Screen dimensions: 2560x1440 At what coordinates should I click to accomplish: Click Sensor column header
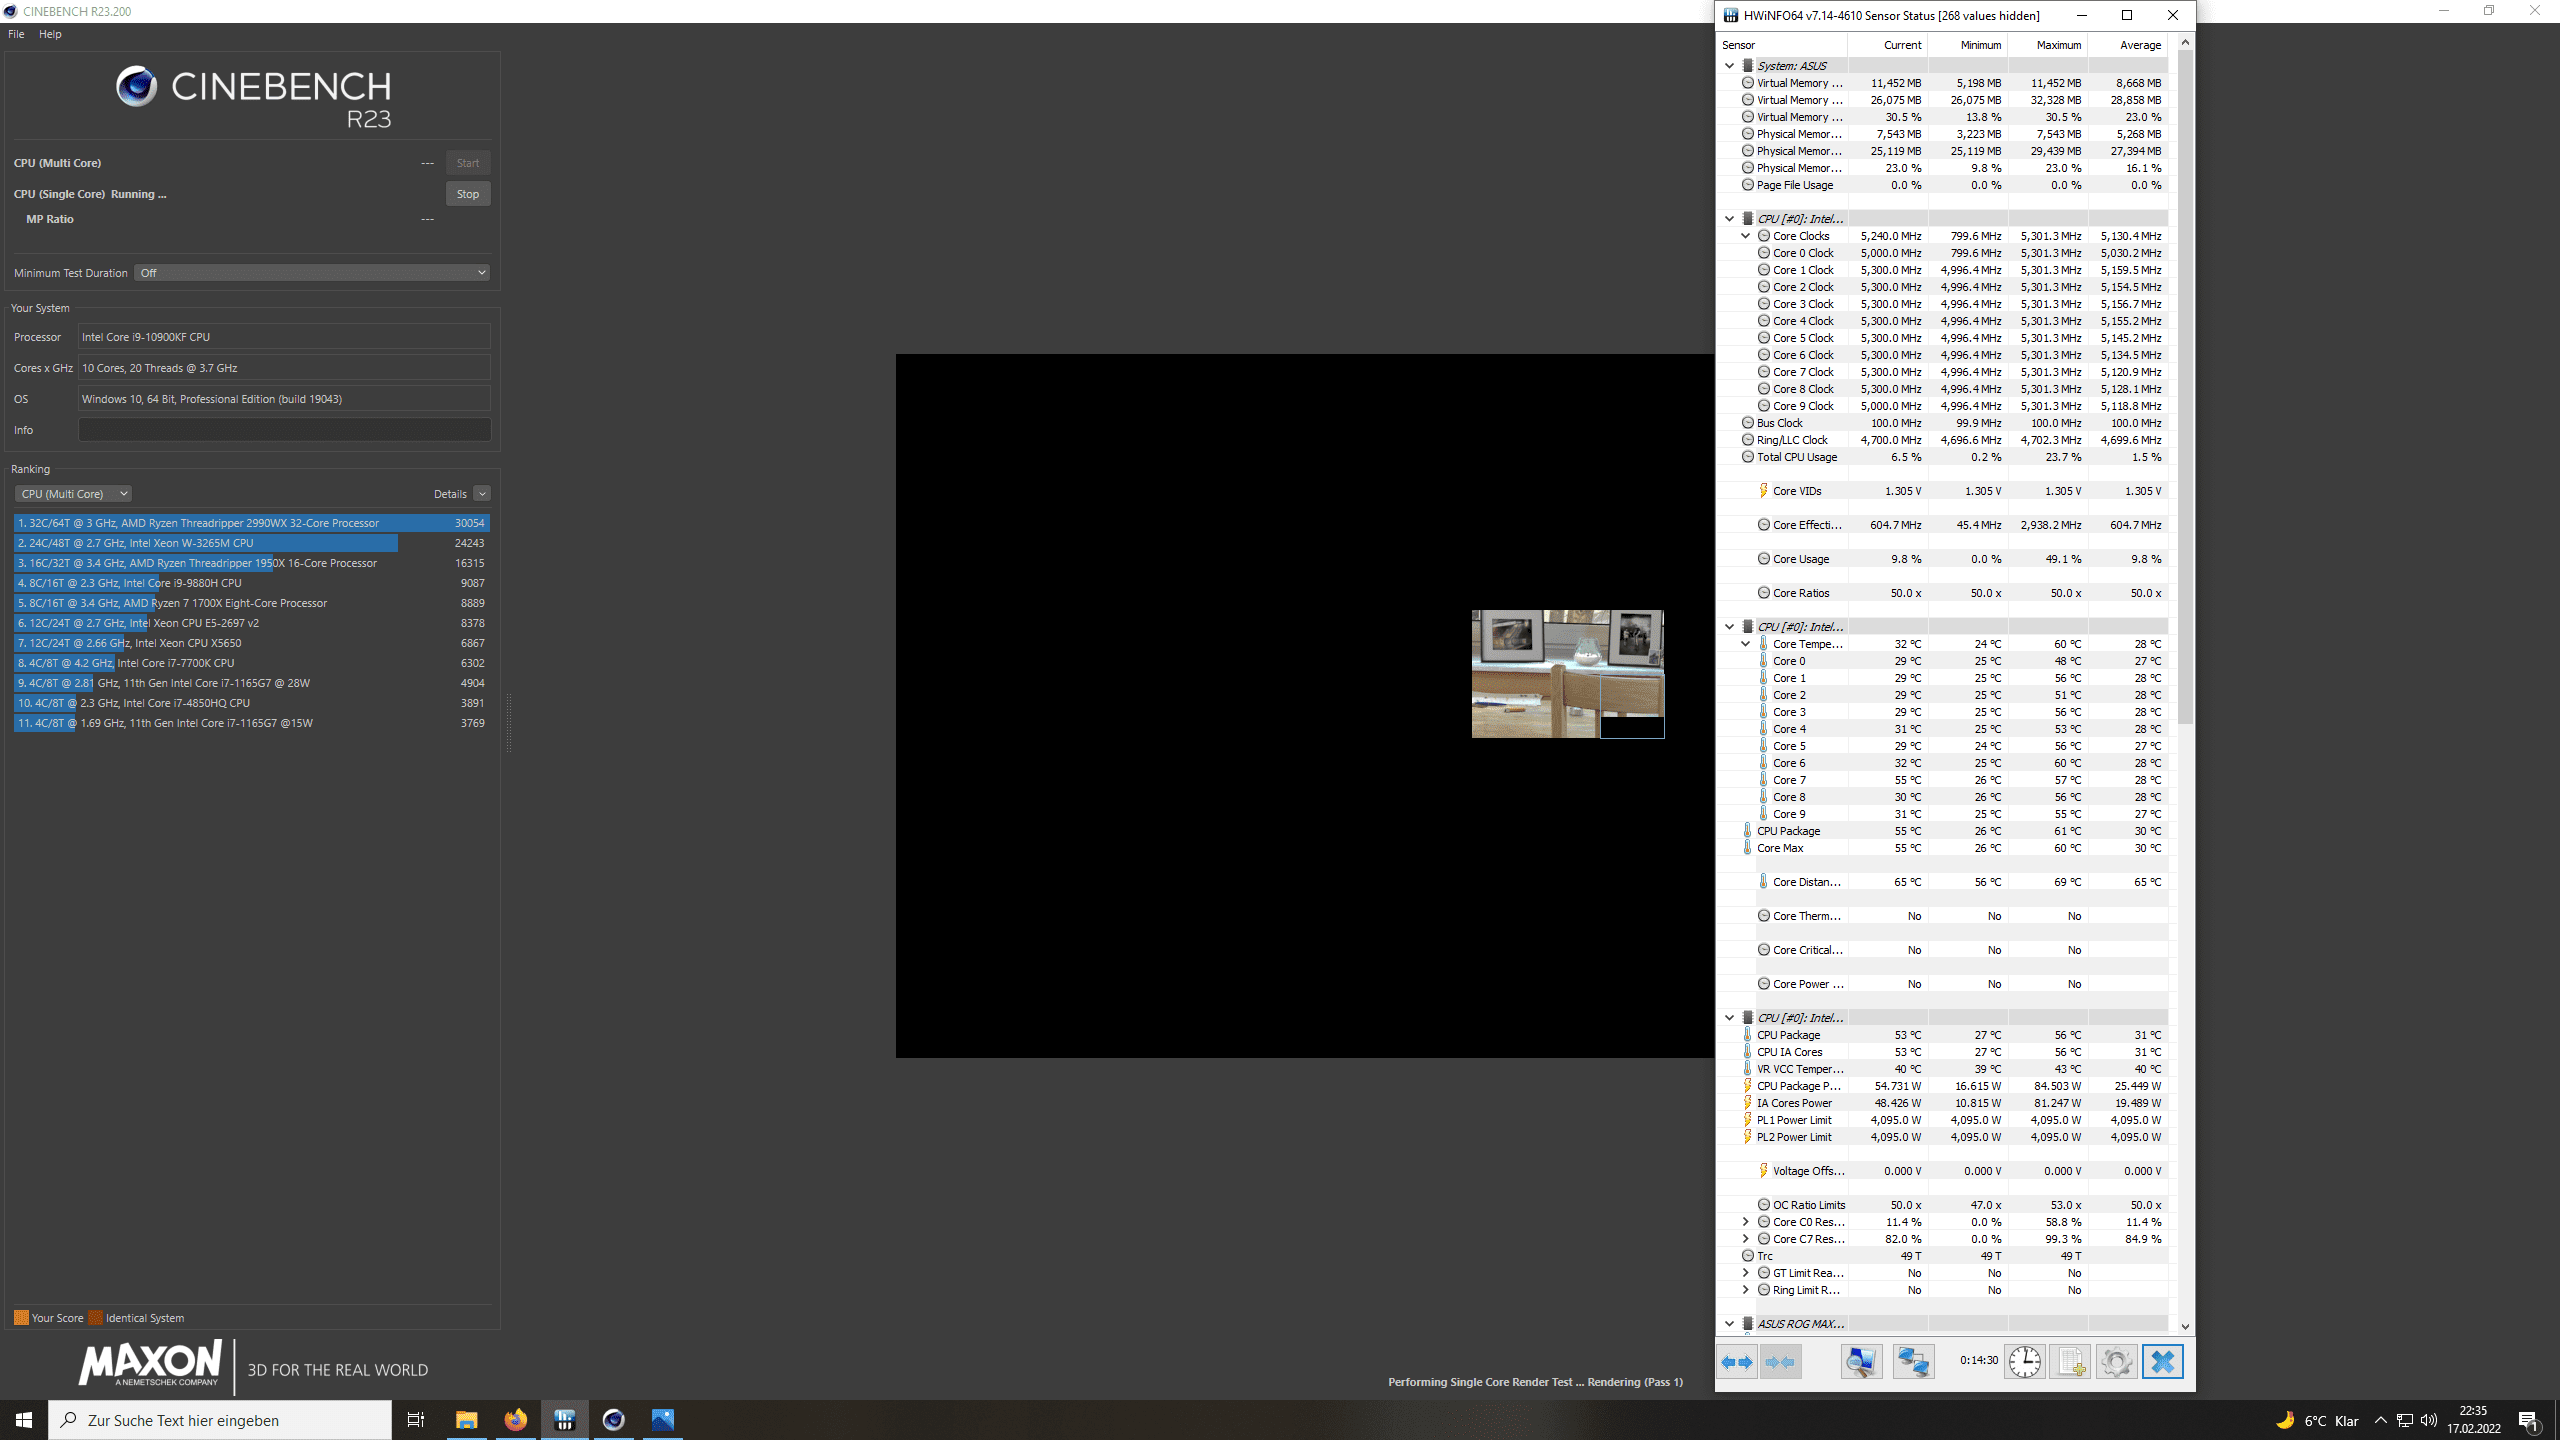click(1781, 45)
